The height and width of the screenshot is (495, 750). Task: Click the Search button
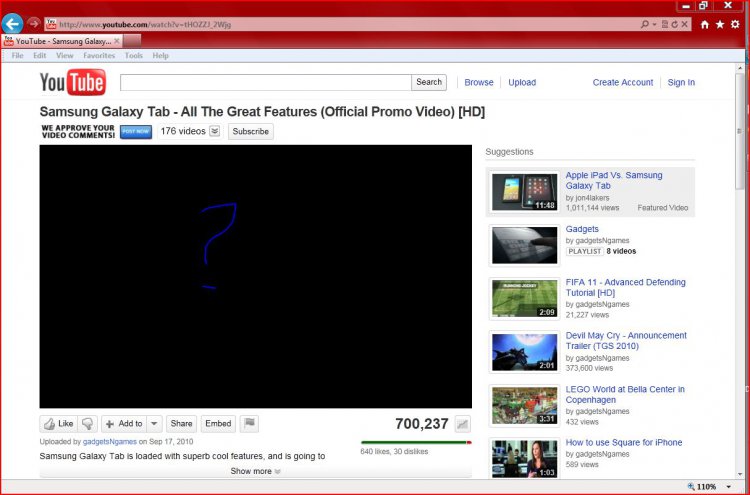point(429,82)
